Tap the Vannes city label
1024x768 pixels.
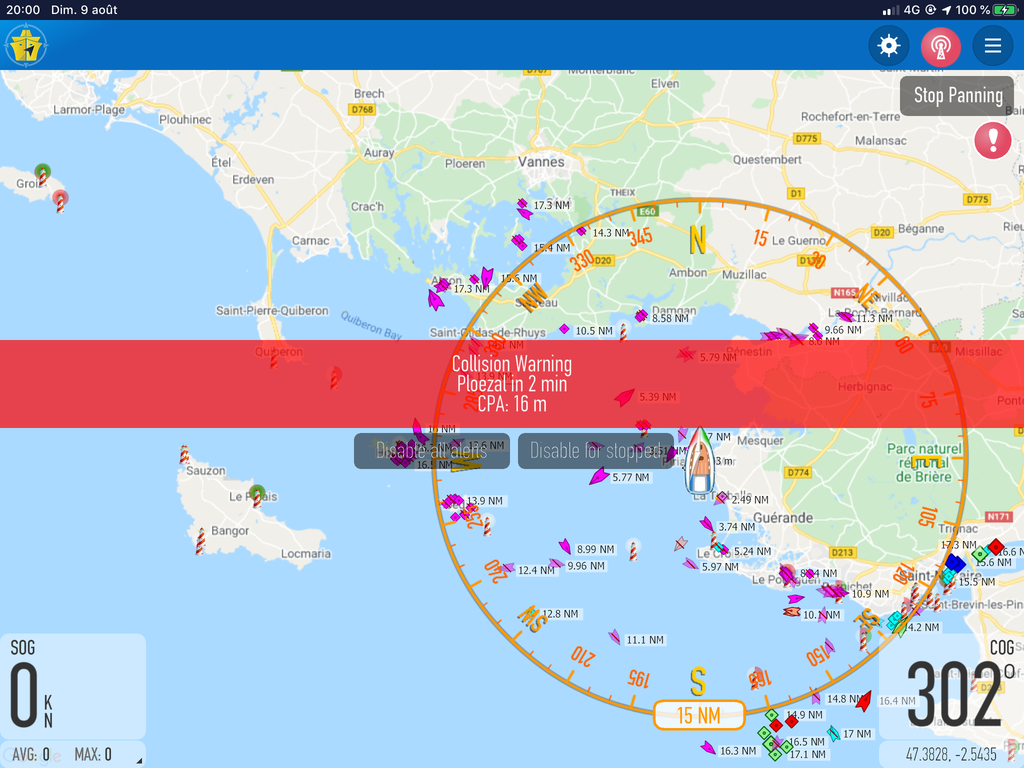[541, 161]
